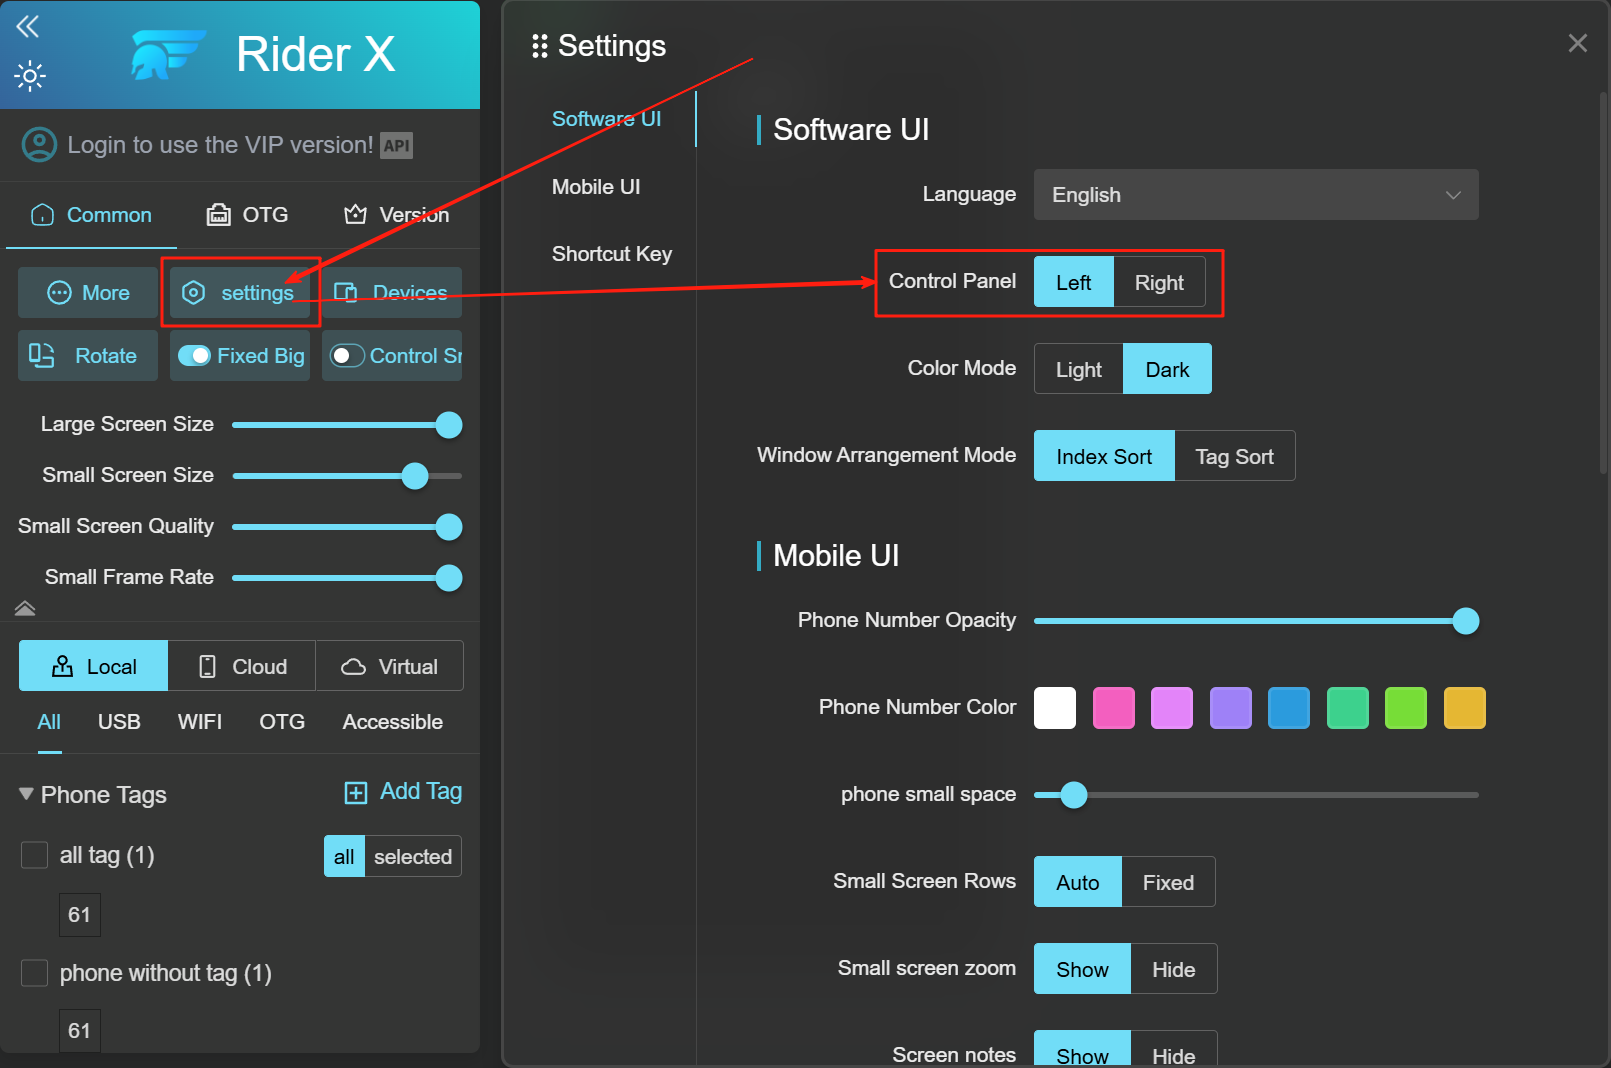Image resolution: width=1611 pixels, height=1068 pixels.
Task: Pick orange-yellow phone number color
Action: pos(1465,708)
